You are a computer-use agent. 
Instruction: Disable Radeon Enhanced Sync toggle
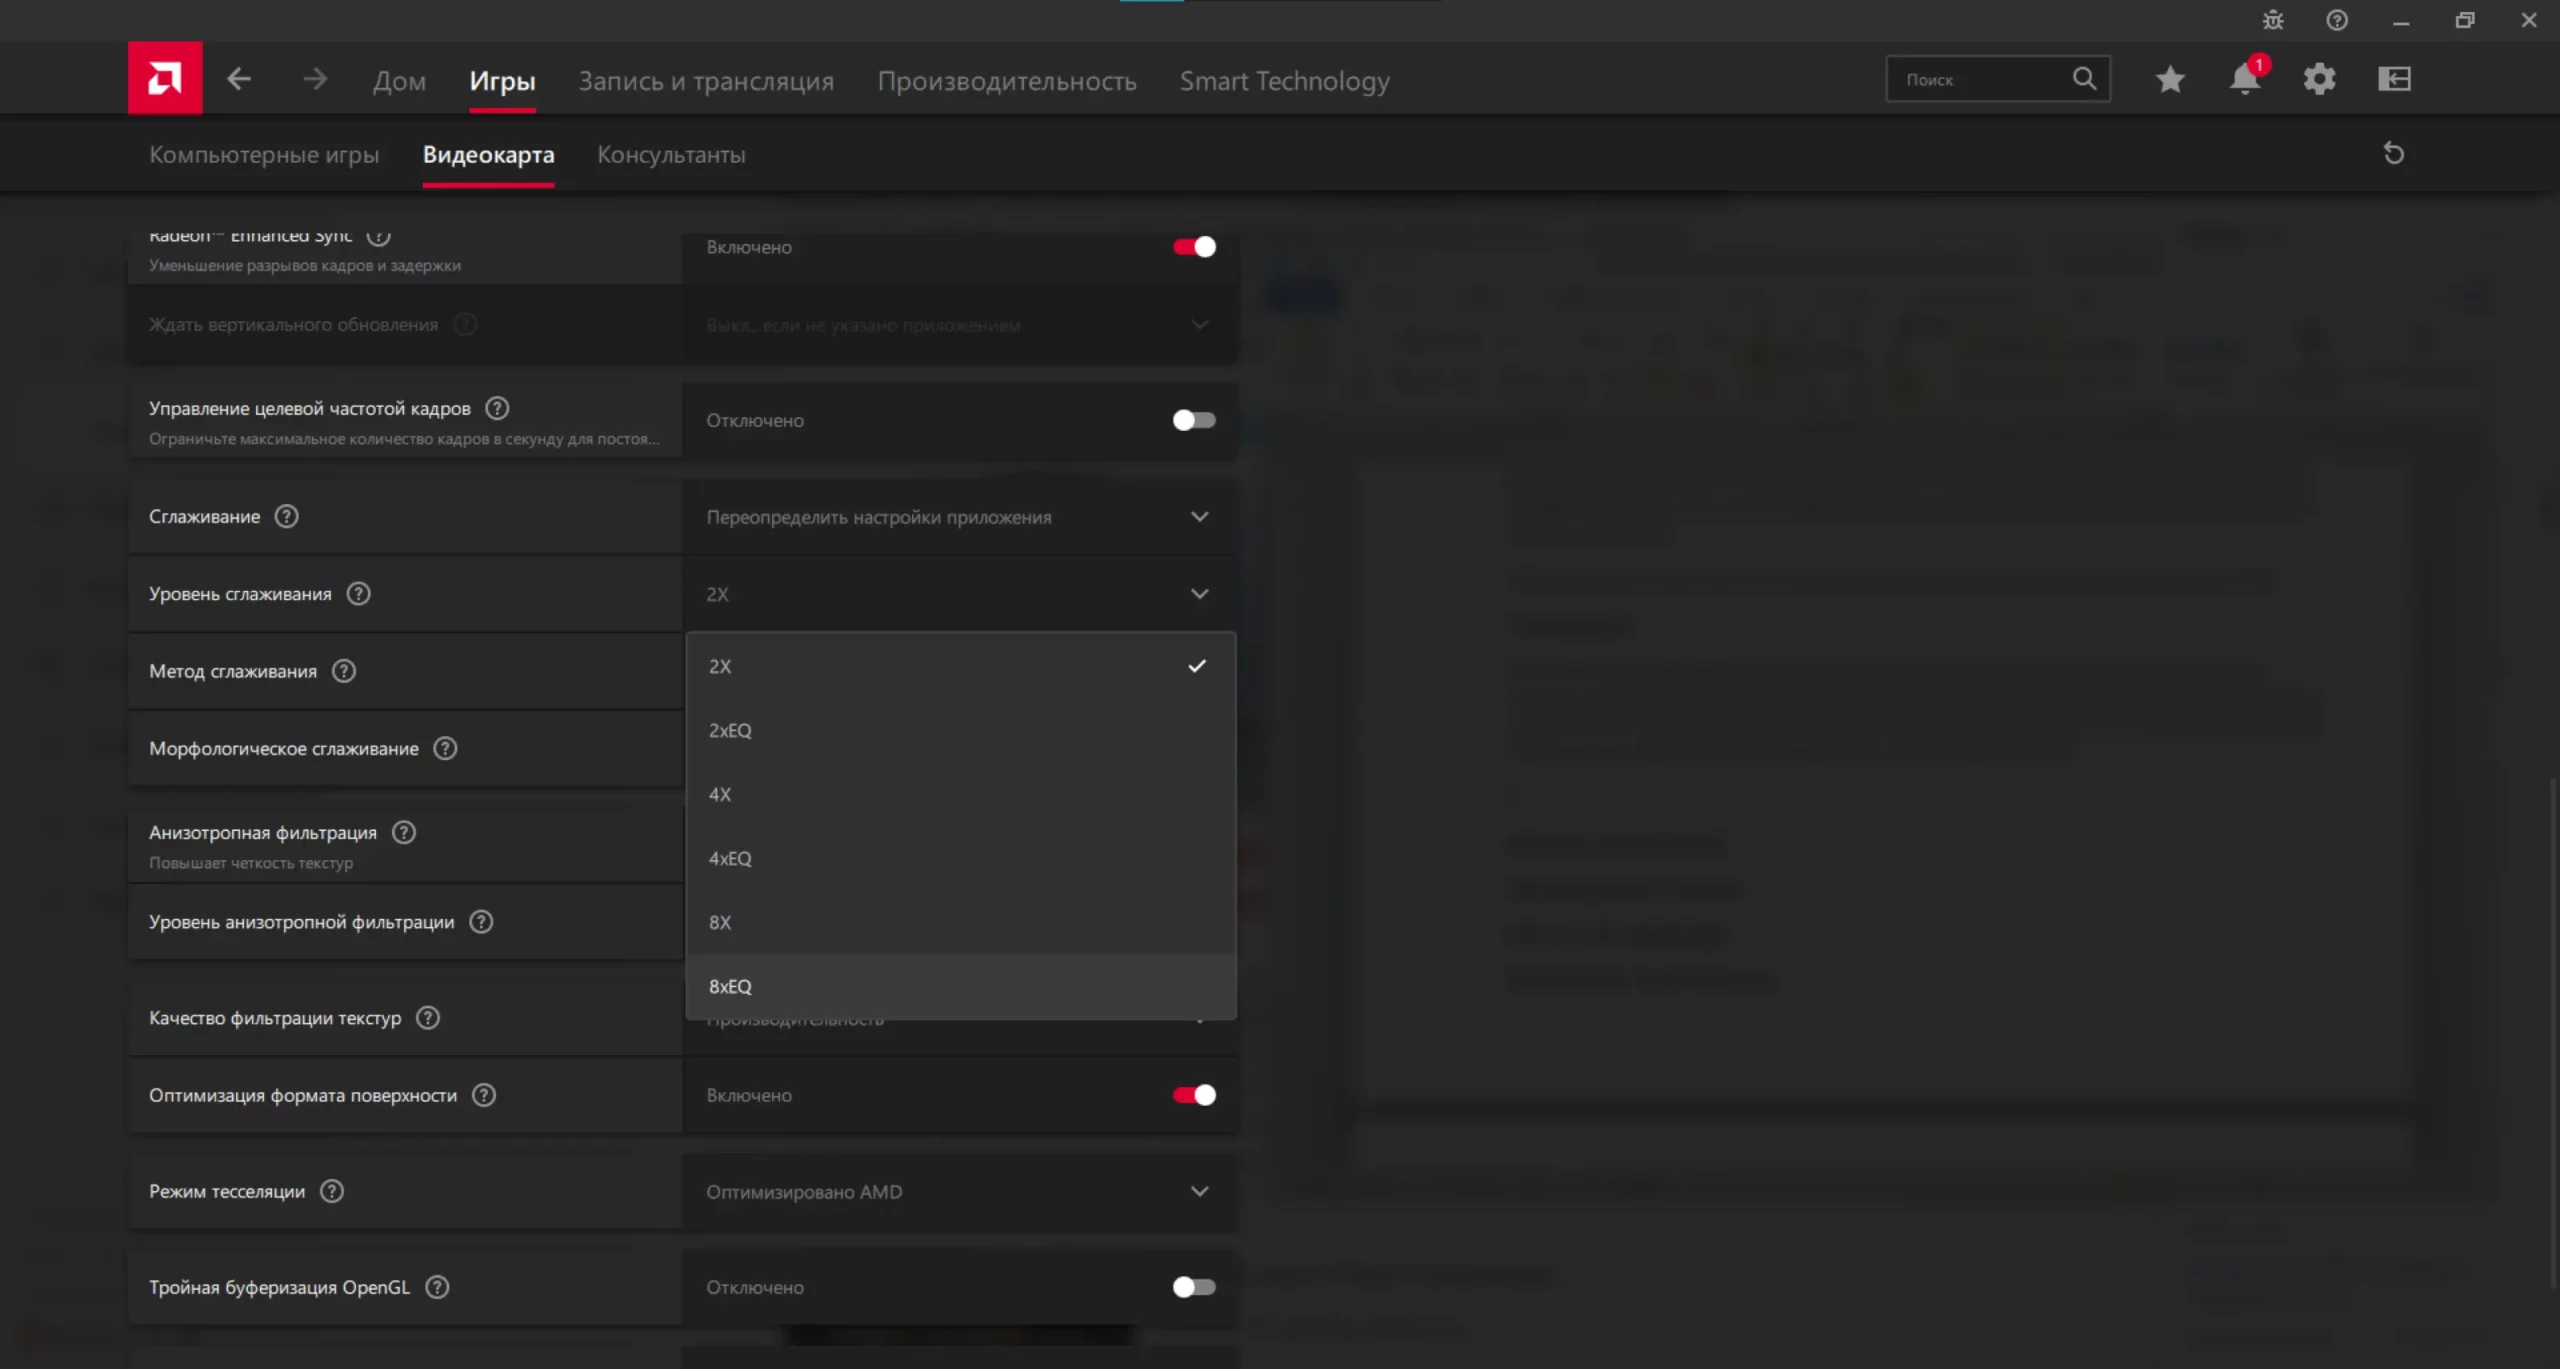tap(1194, 247)
